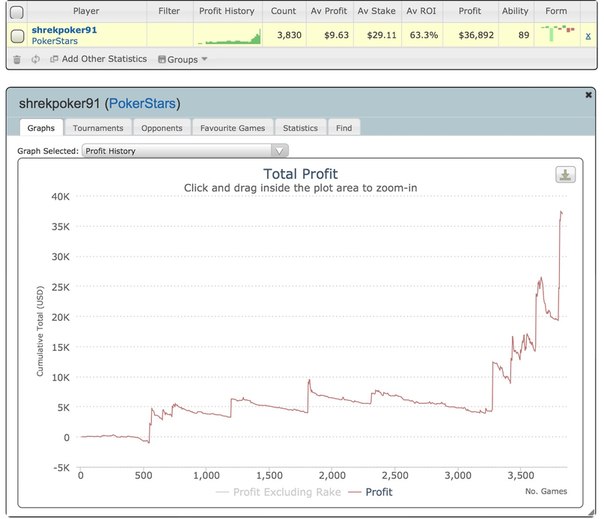Click the refresh arrows icon

(x=35, y=59)
